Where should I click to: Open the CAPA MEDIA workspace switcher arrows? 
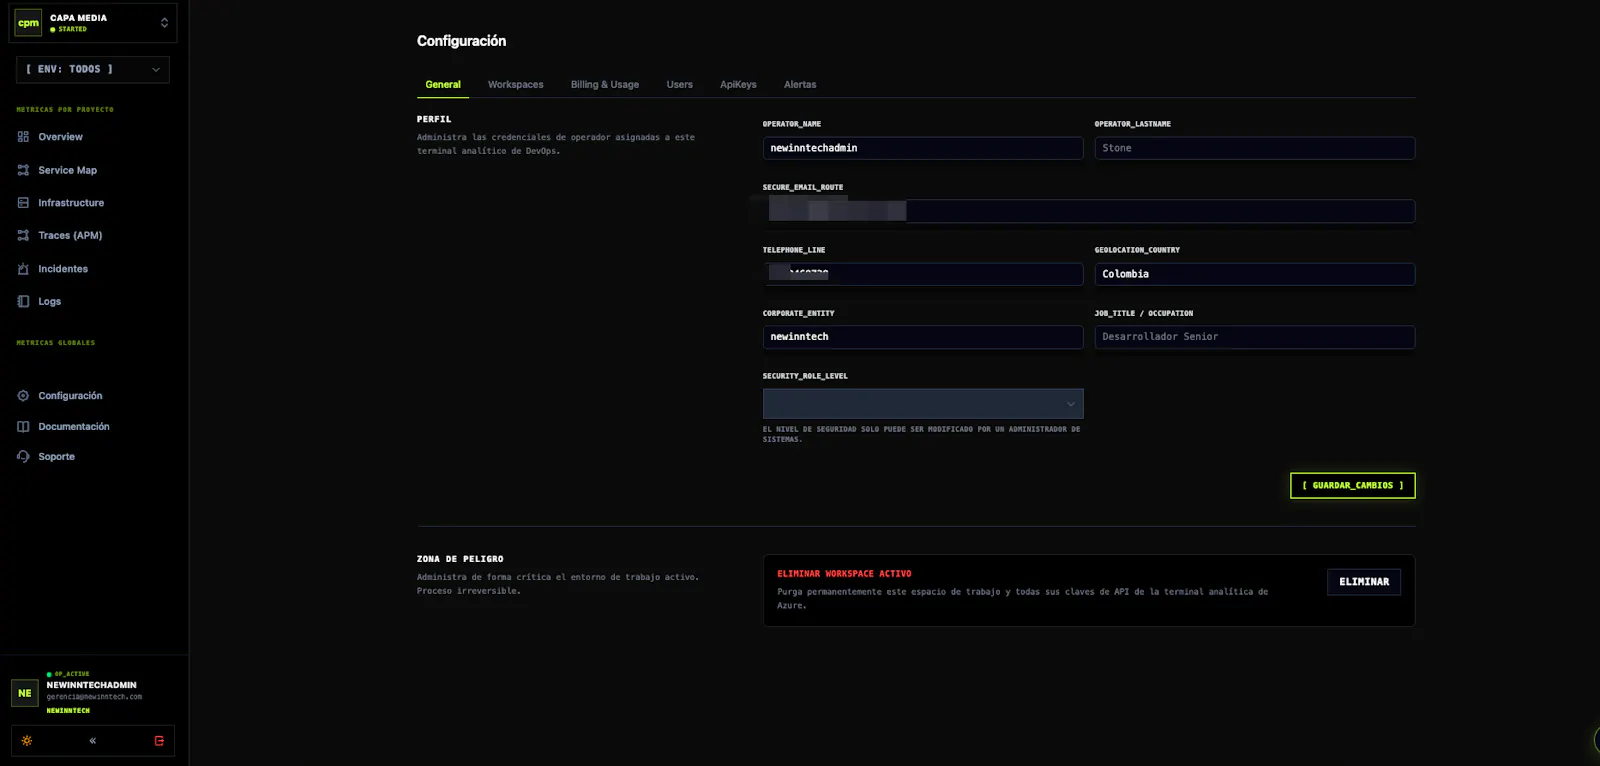pos(164,23)
